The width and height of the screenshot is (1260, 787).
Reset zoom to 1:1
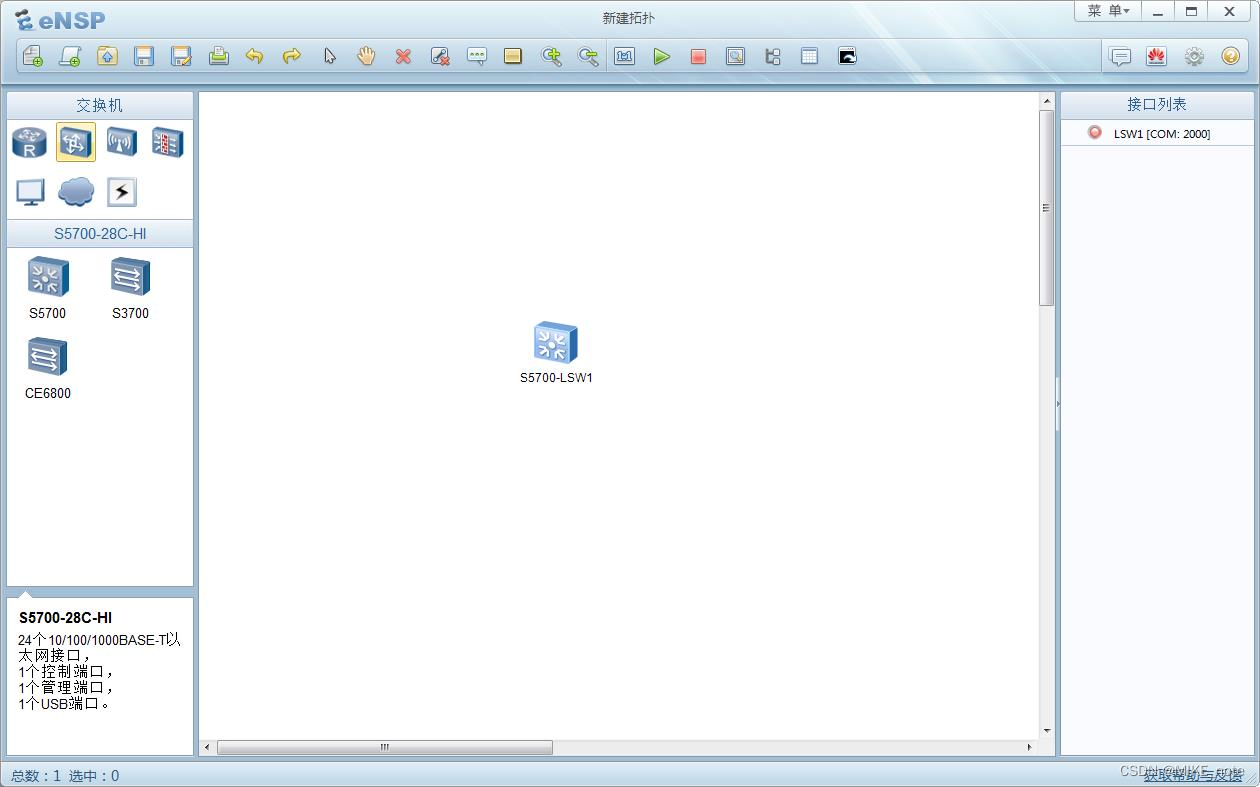[x=625, y=56]
